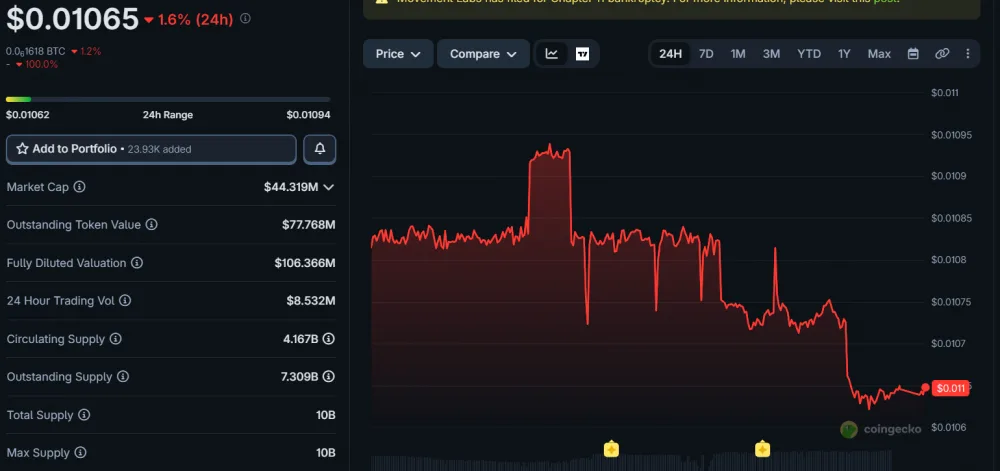The image size is (1000, 471).
Task: Click the Add to Portfolio button
Action: coord(151,149)
